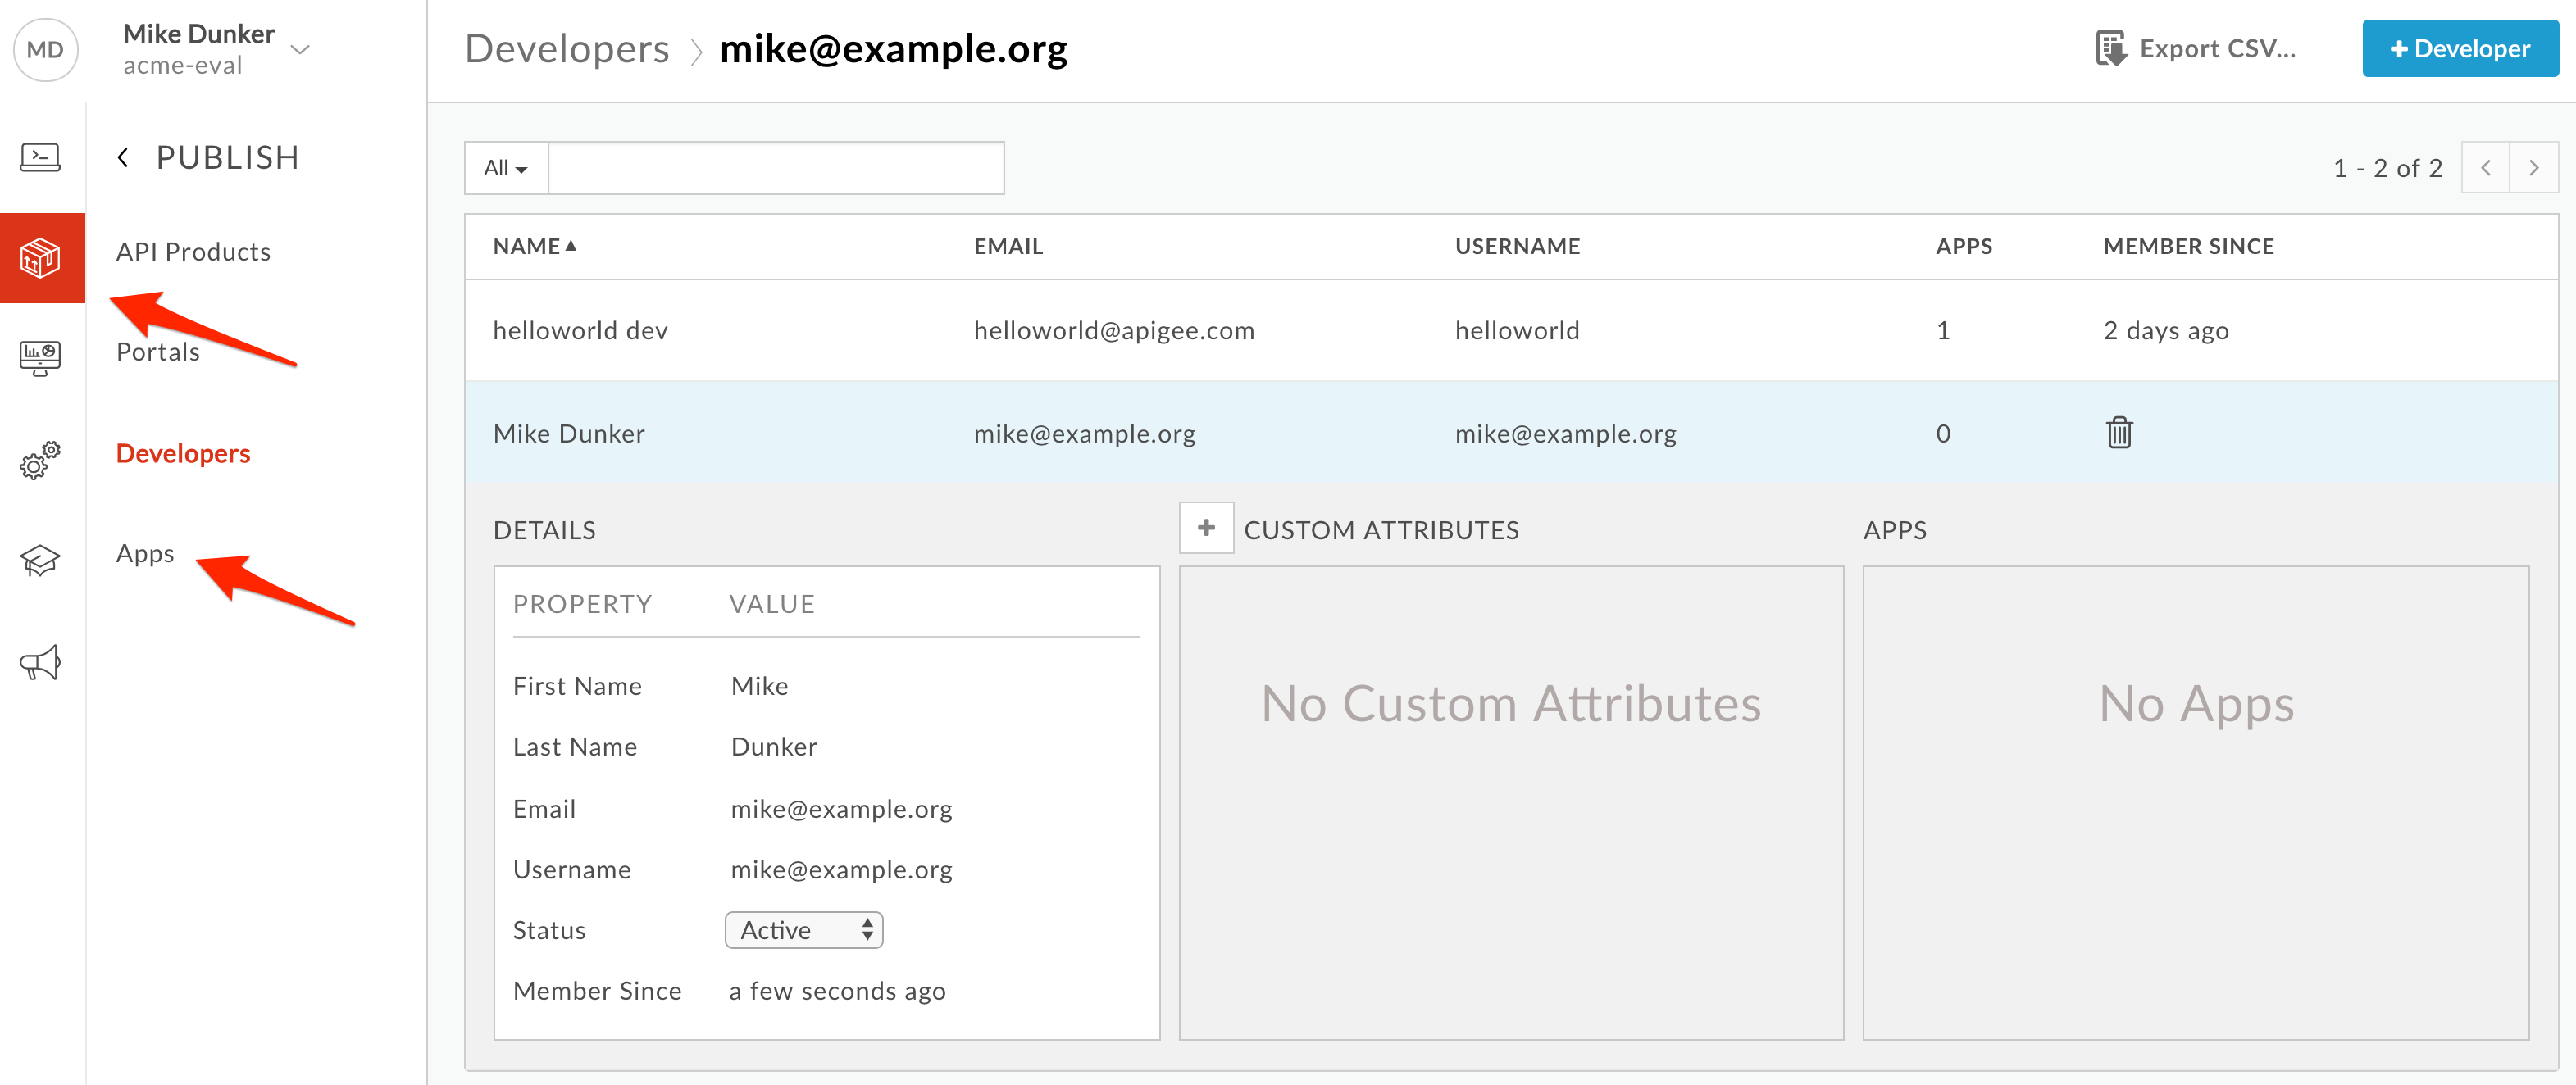Click the Last Name value Dunker
This screenshot has width=2576, height=1085.
tap(774, 747)
